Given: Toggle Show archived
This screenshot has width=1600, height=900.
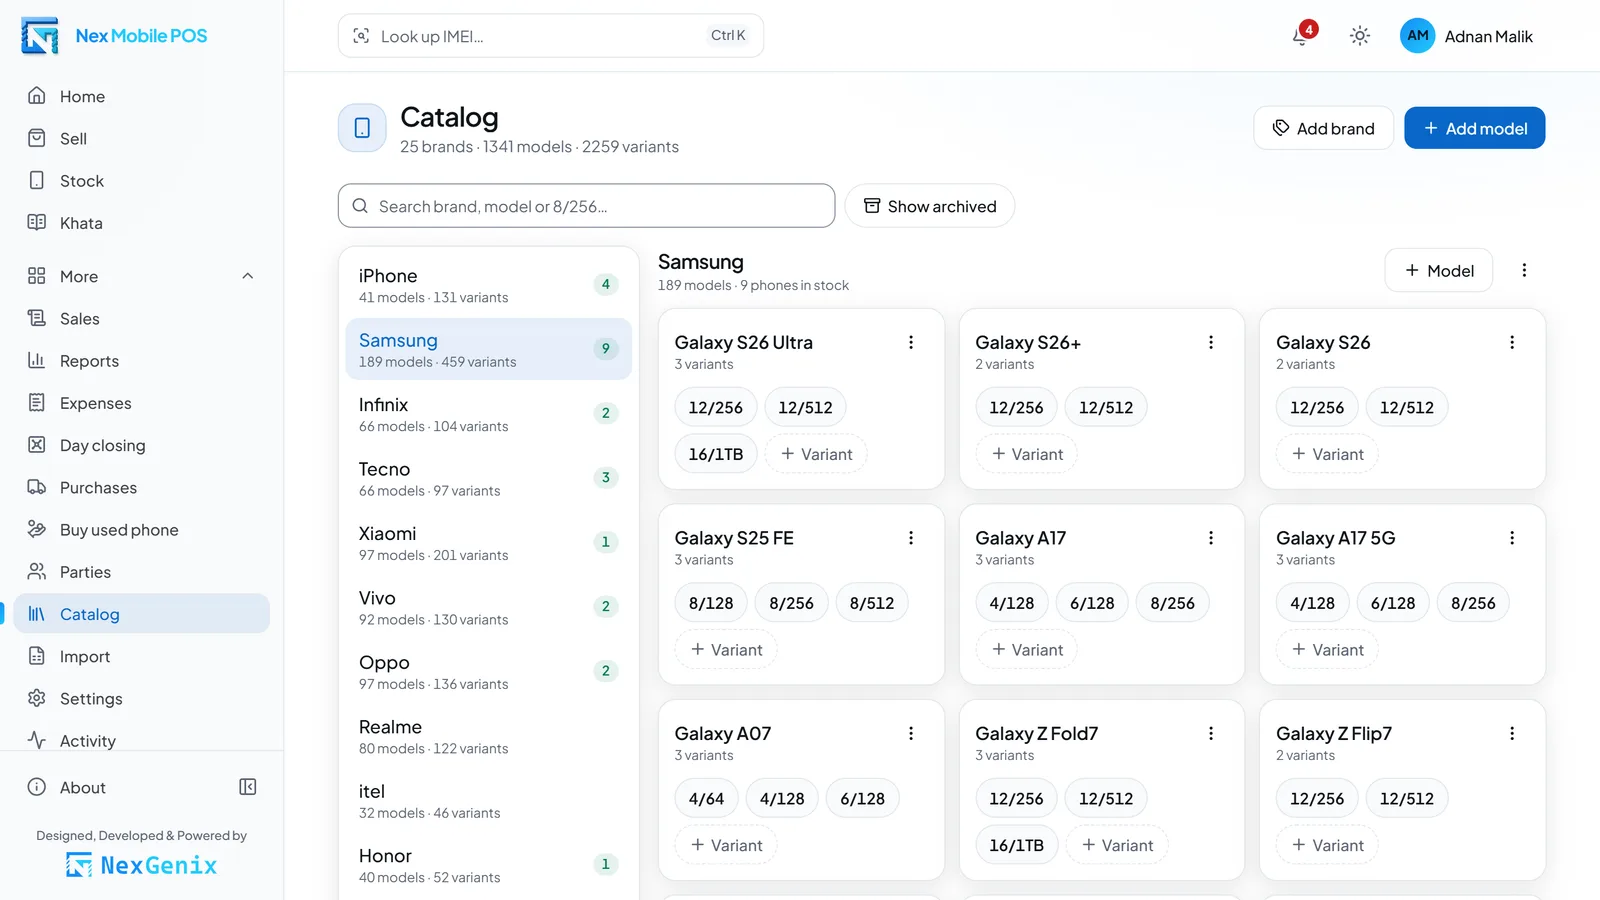Looking at the screenshot, I should coord(929,206).
